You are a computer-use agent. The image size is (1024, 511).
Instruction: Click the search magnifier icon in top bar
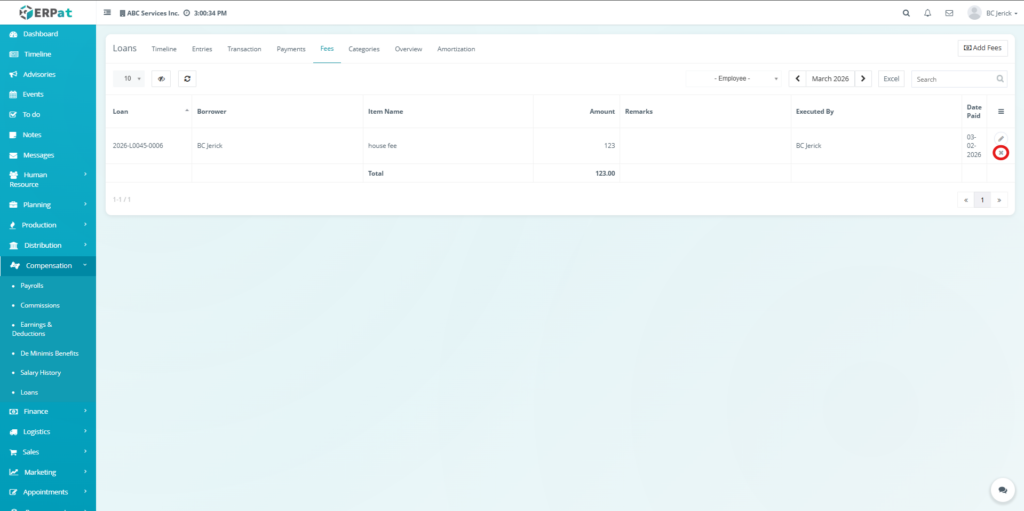(x=906, y=13)
